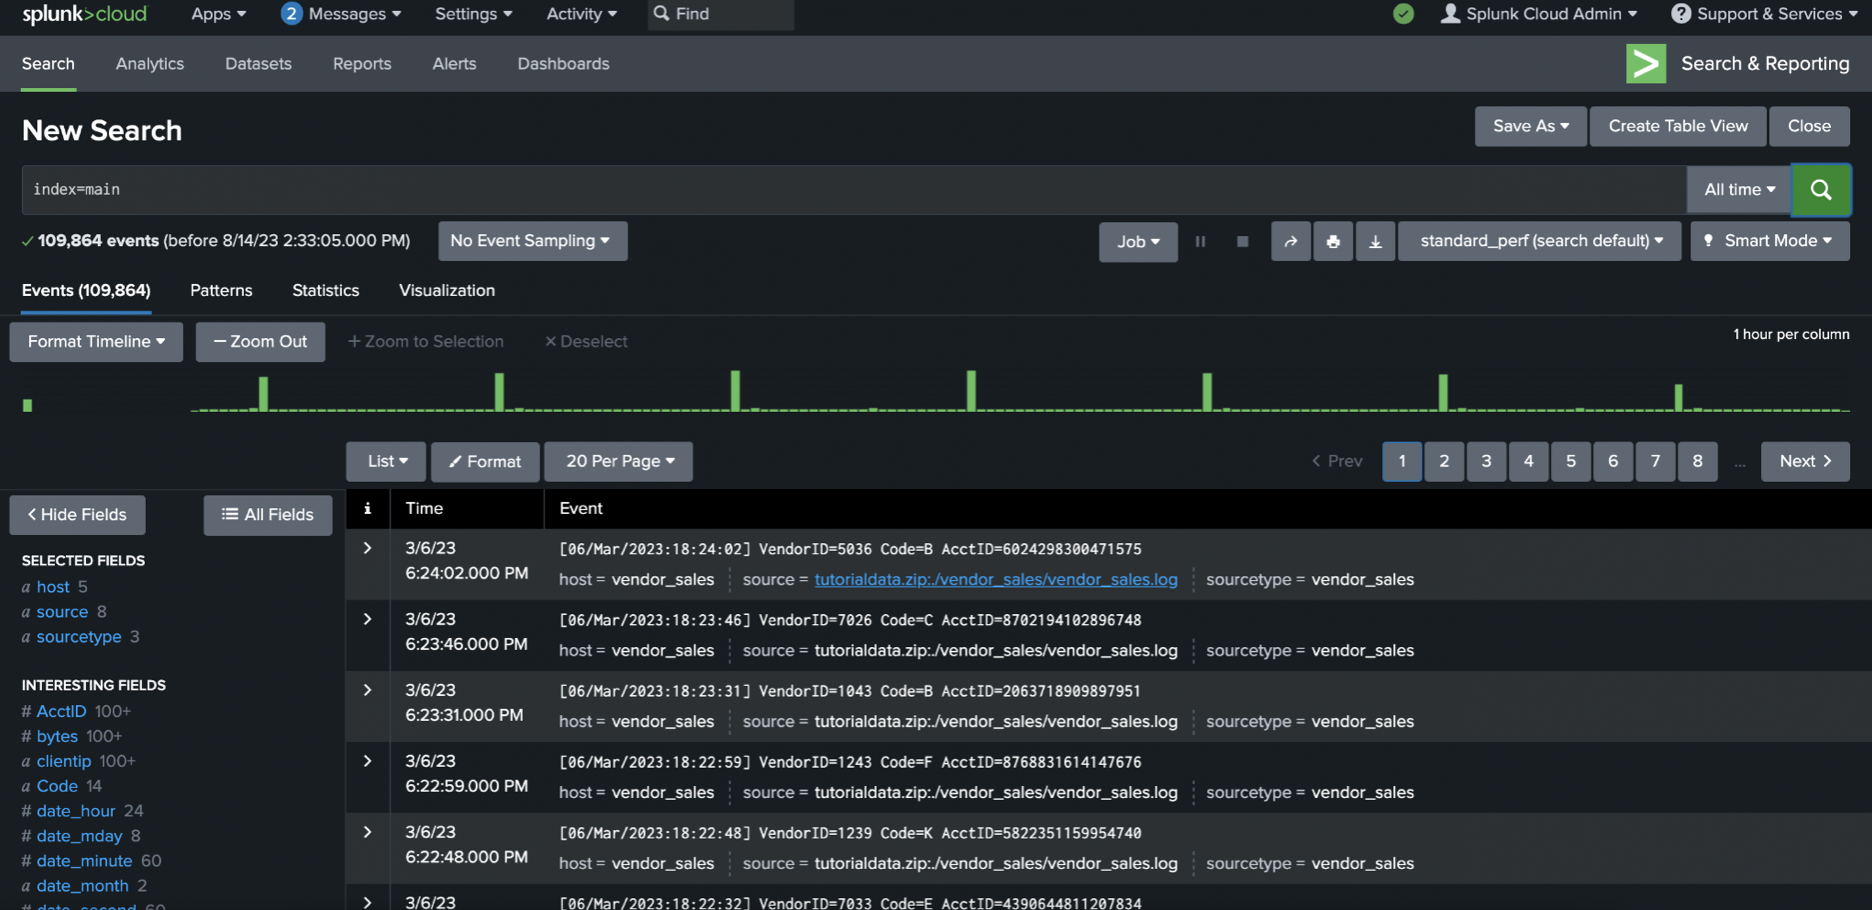
Task: Select the host field
Action: point(53,587)
